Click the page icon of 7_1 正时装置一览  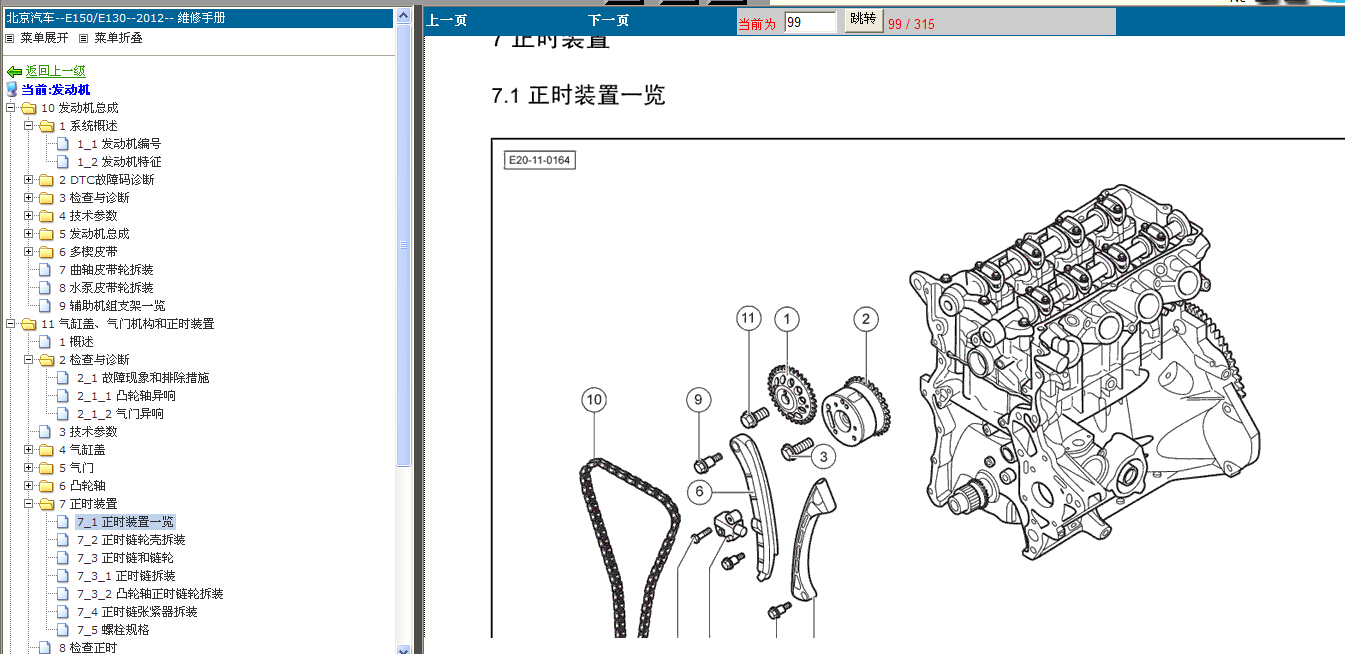pyautogui.click(x=63, y=522)
